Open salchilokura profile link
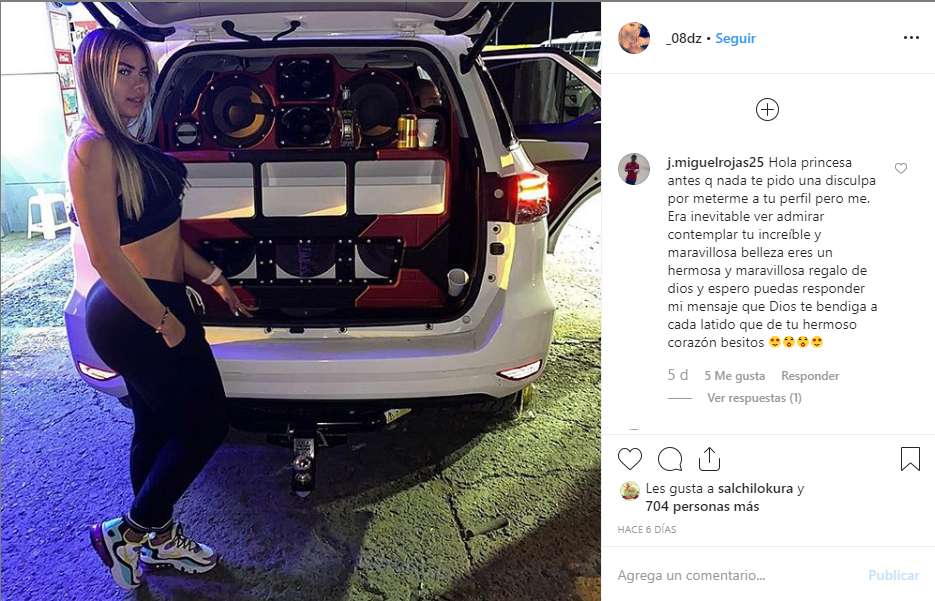The image size is (935, 601). 756,488
